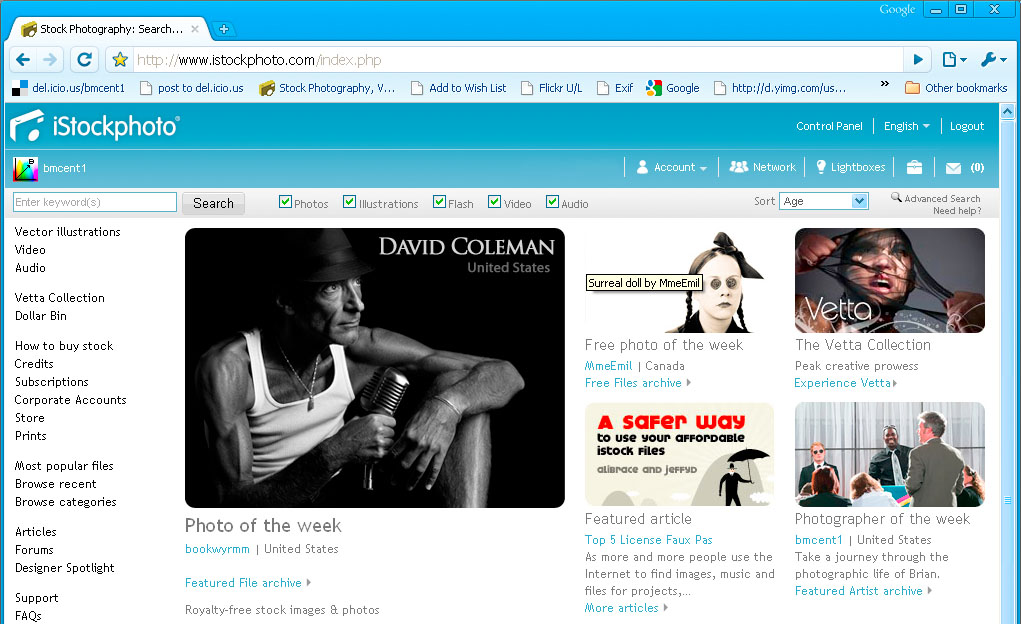Close the Stock Photography tab
1021x624 pixels.
(195, 29)
